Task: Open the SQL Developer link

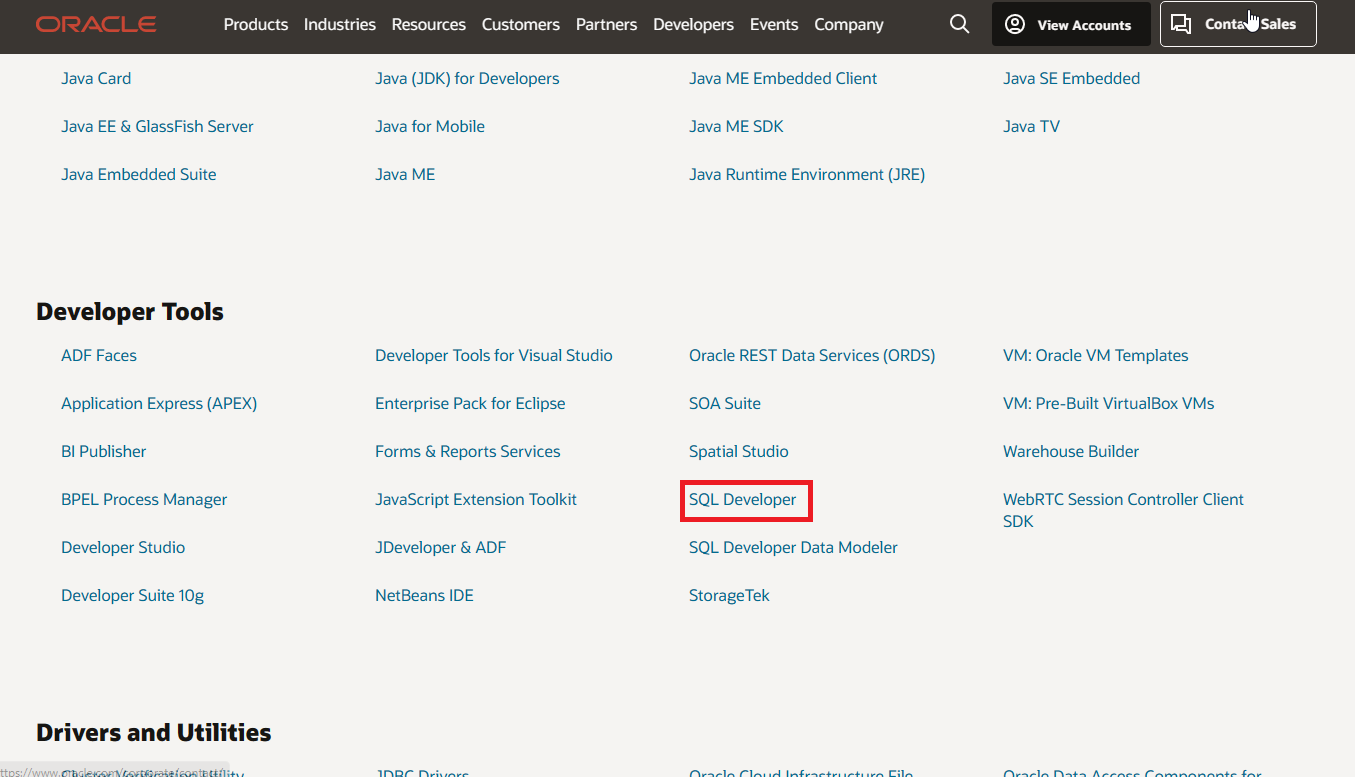Action: click(x=743, y=499)
